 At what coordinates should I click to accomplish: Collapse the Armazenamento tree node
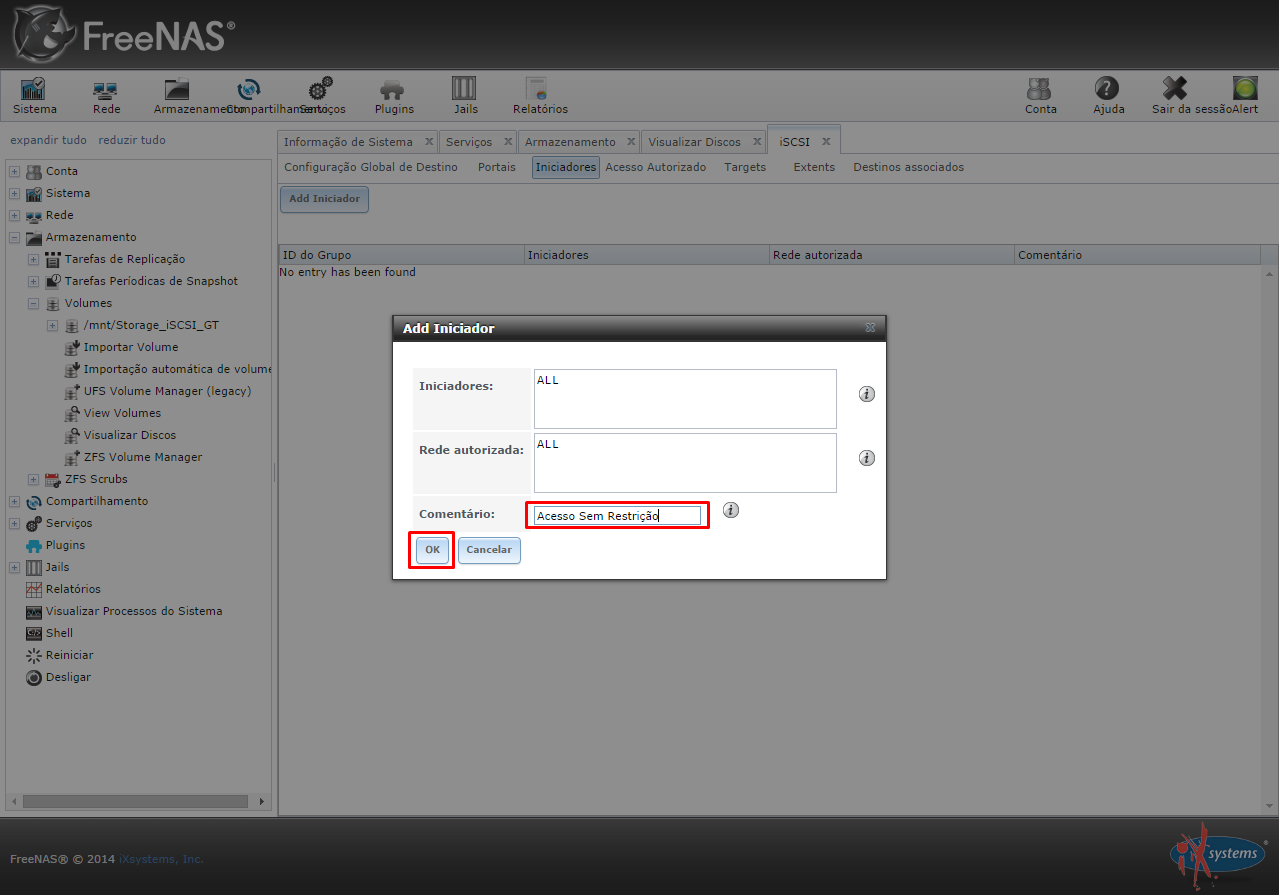[x=15, y=237]
